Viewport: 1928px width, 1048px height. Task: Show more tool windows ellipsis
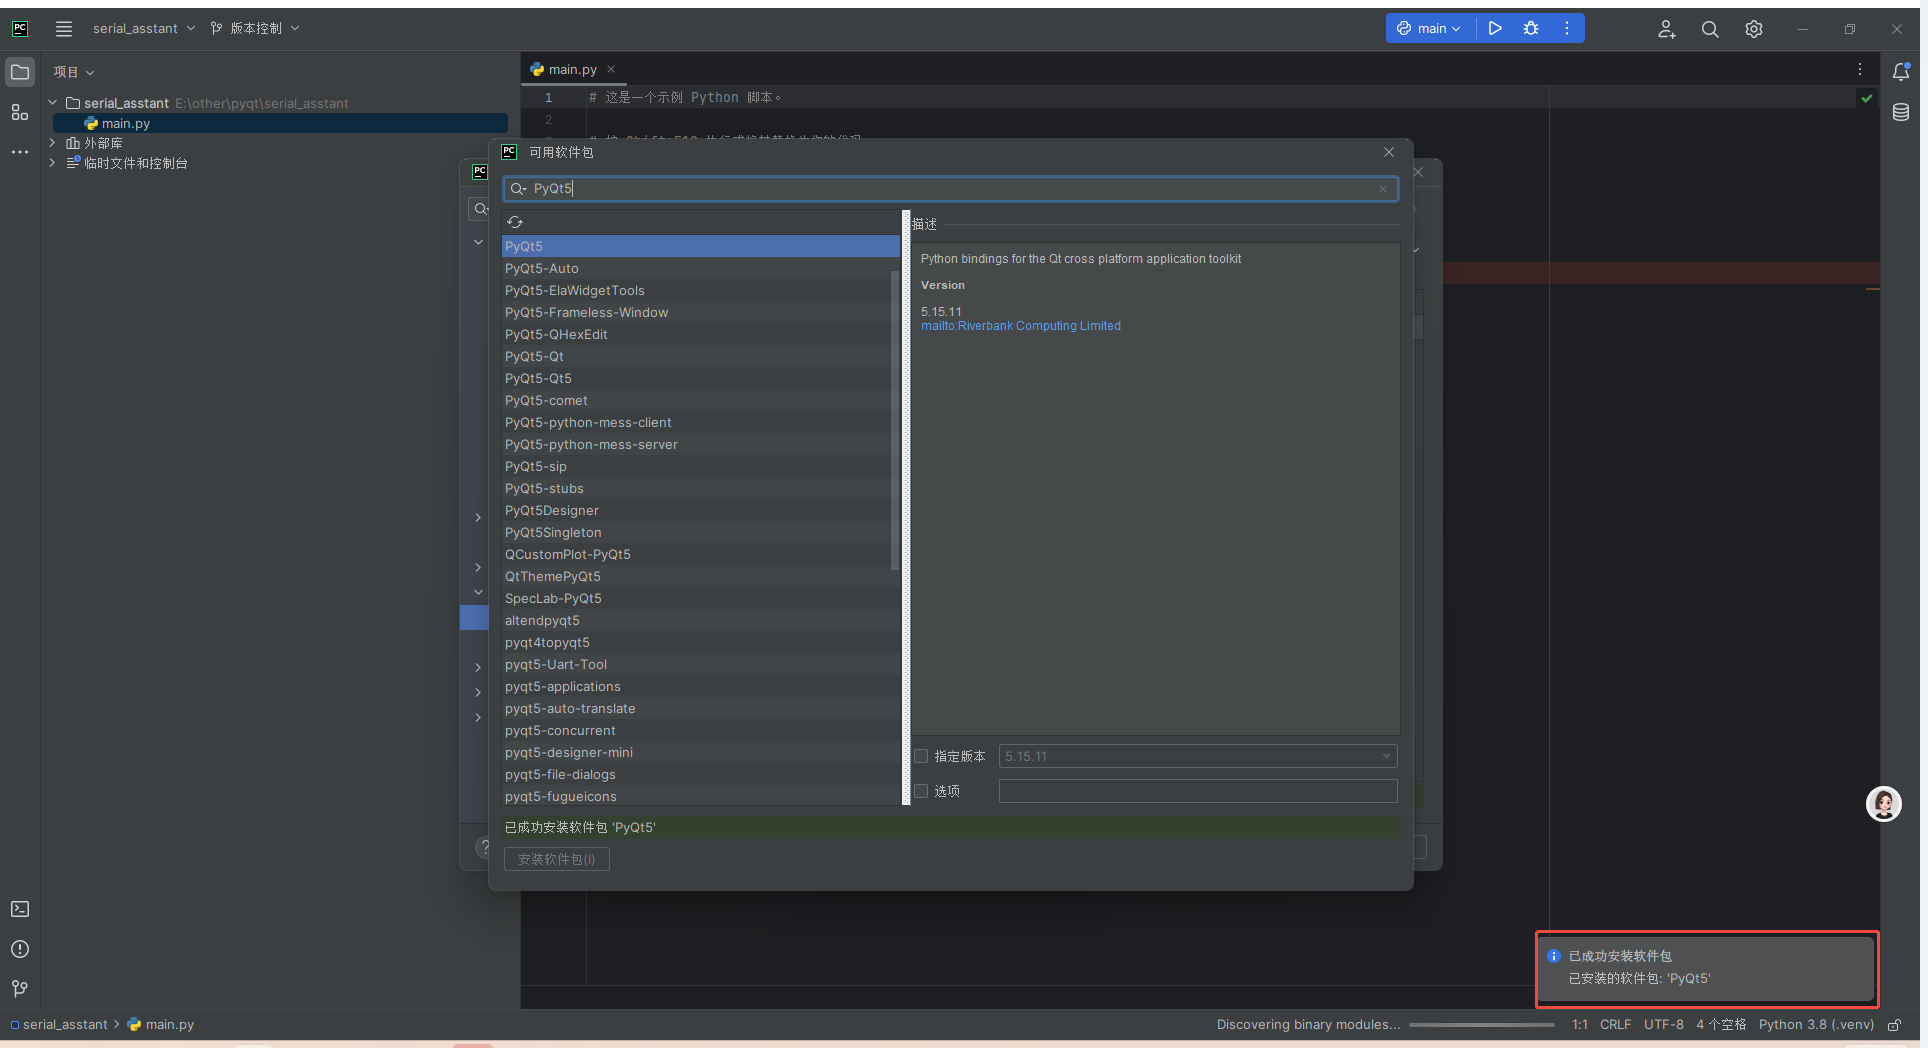[x=20, y=152]
